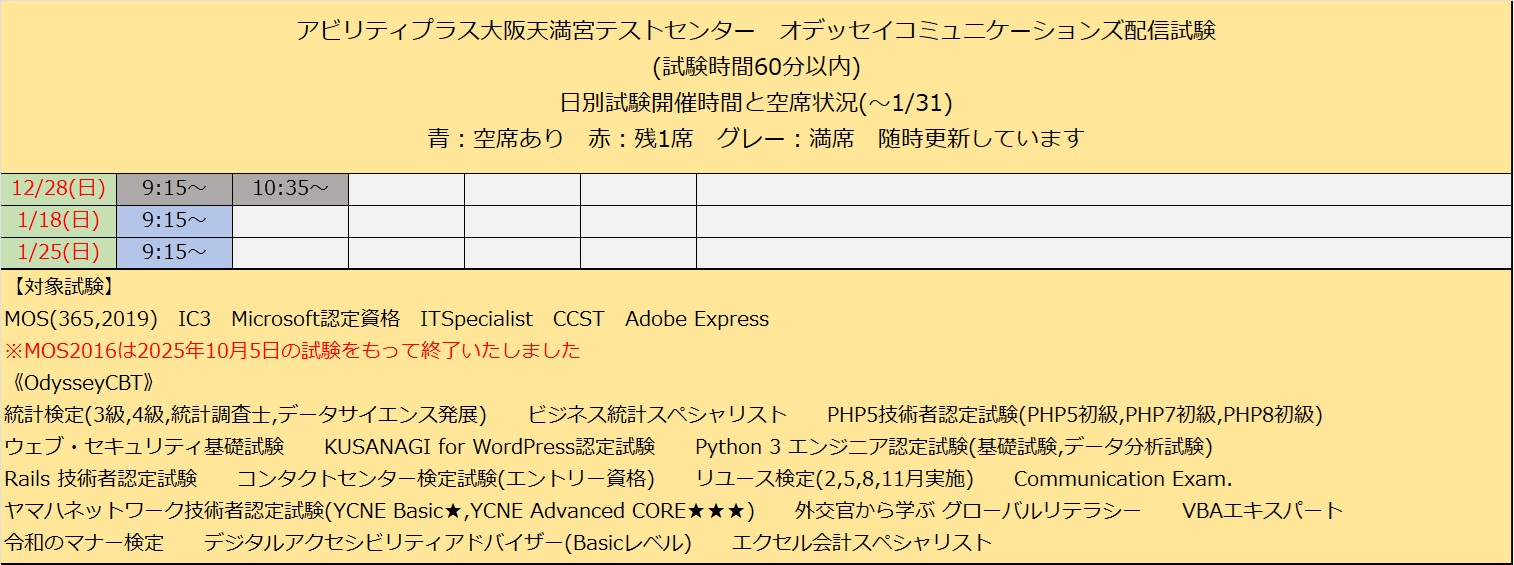Click the 日別試験開催時間と空席状況 heading line
This screenshot has height=565, width=1514.
coord(756,102)
